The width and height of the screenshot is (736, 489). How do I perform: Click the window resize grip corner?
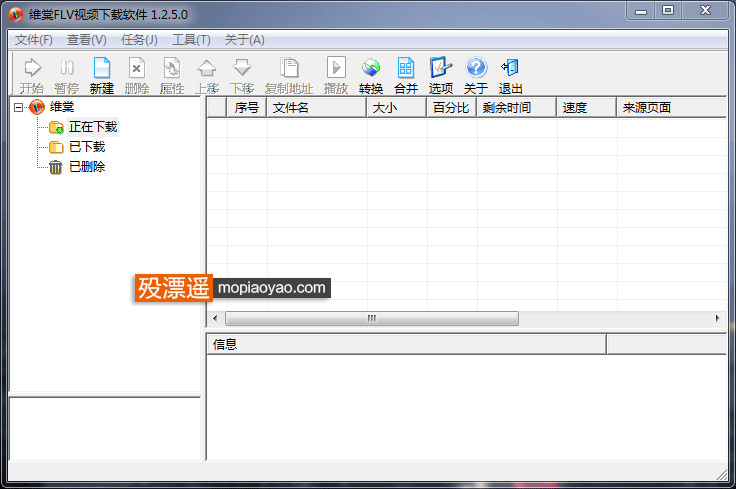[x=722, y=475]
